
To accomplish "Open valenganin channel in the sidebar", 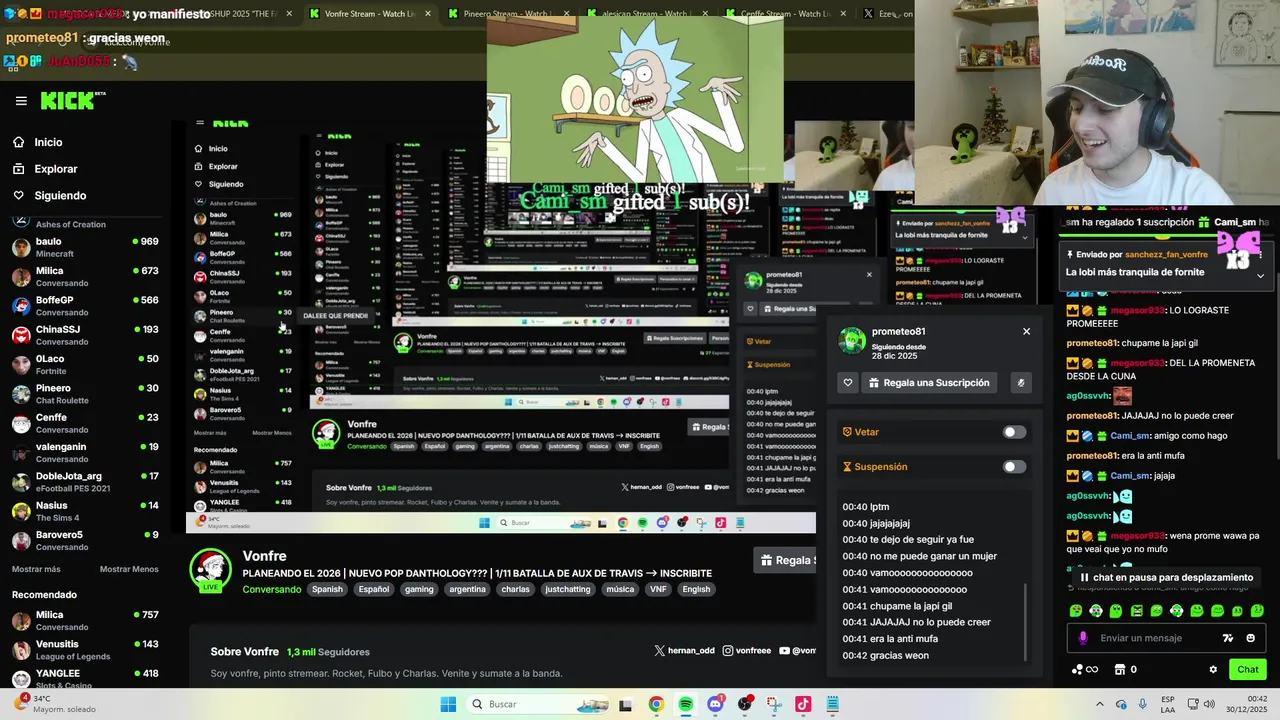I will (85, 452).
